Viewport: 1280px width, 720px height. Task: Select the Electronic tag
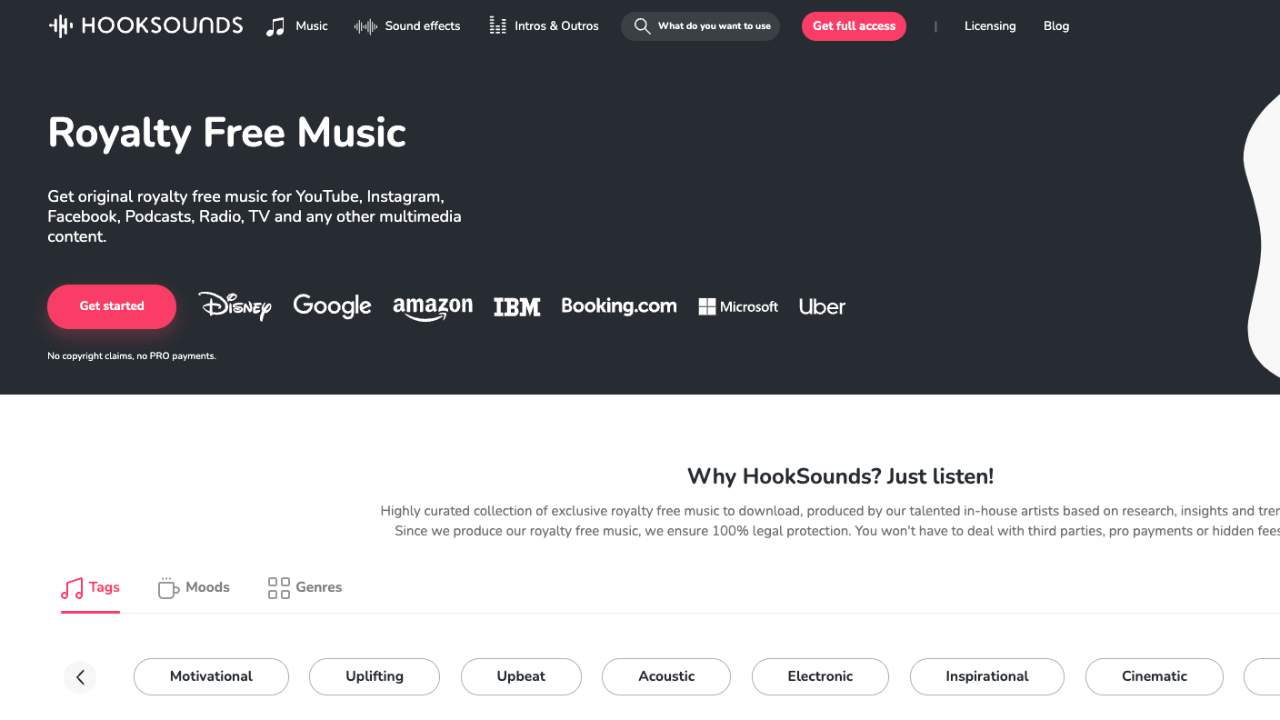click(820, 677)
